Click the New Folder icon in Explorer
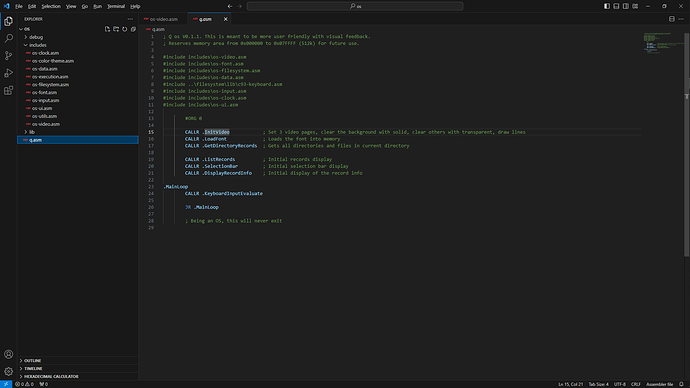 coord(116,29)
